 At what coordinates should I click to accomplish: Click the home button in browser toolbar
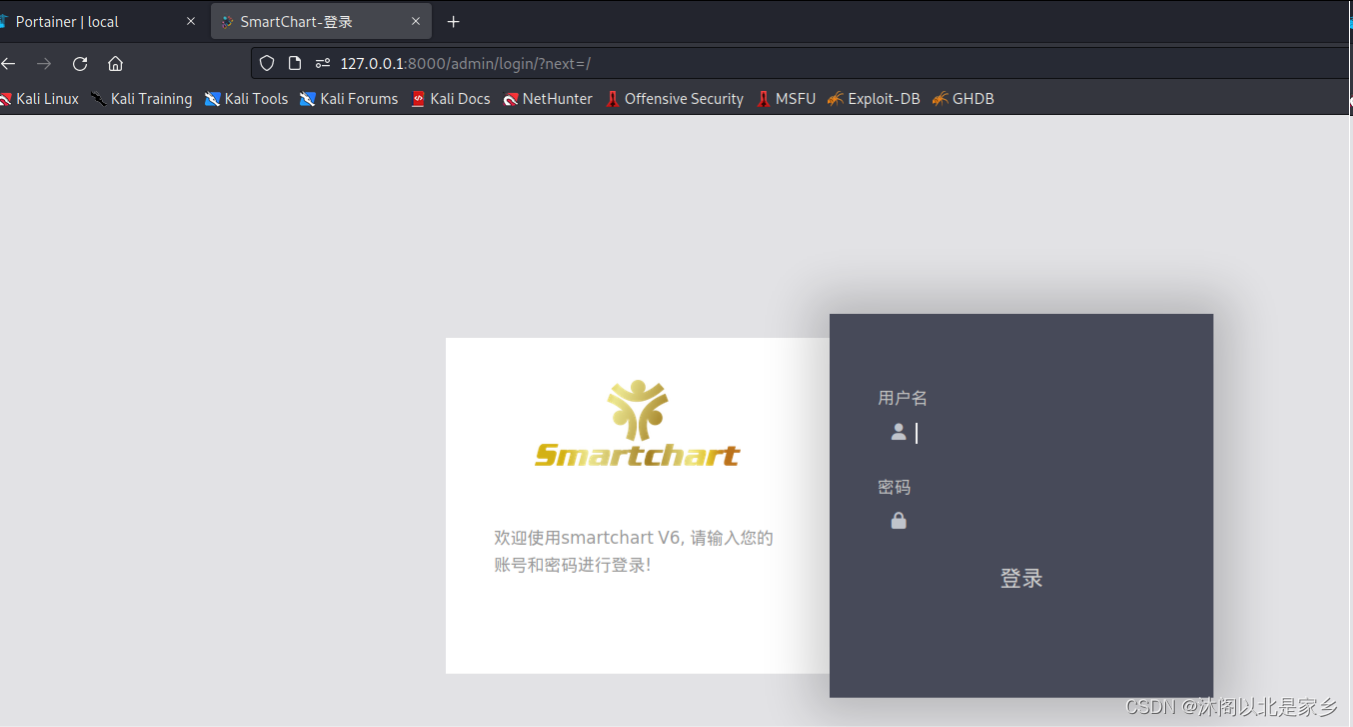pos(115,63)
